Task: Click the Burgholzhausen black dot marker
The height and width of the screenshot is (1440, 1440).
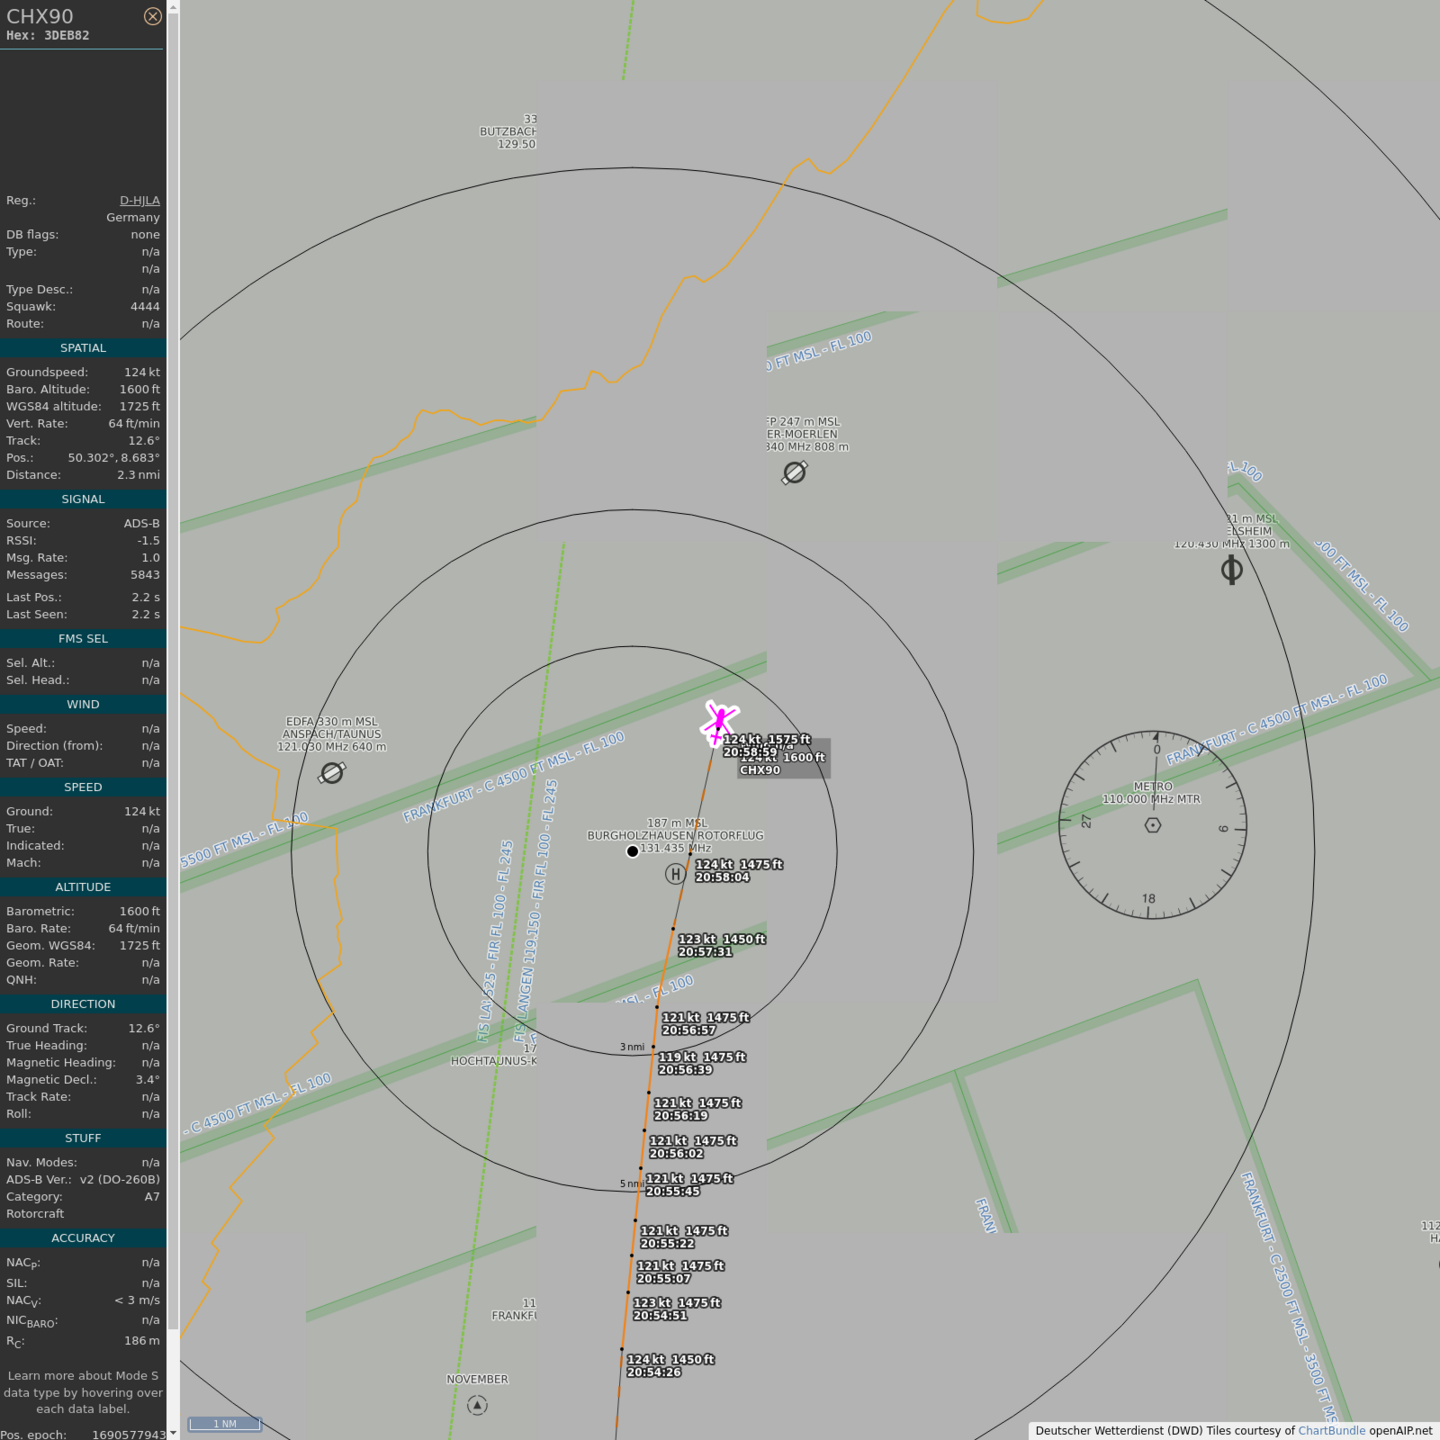Action: (632, 852)
